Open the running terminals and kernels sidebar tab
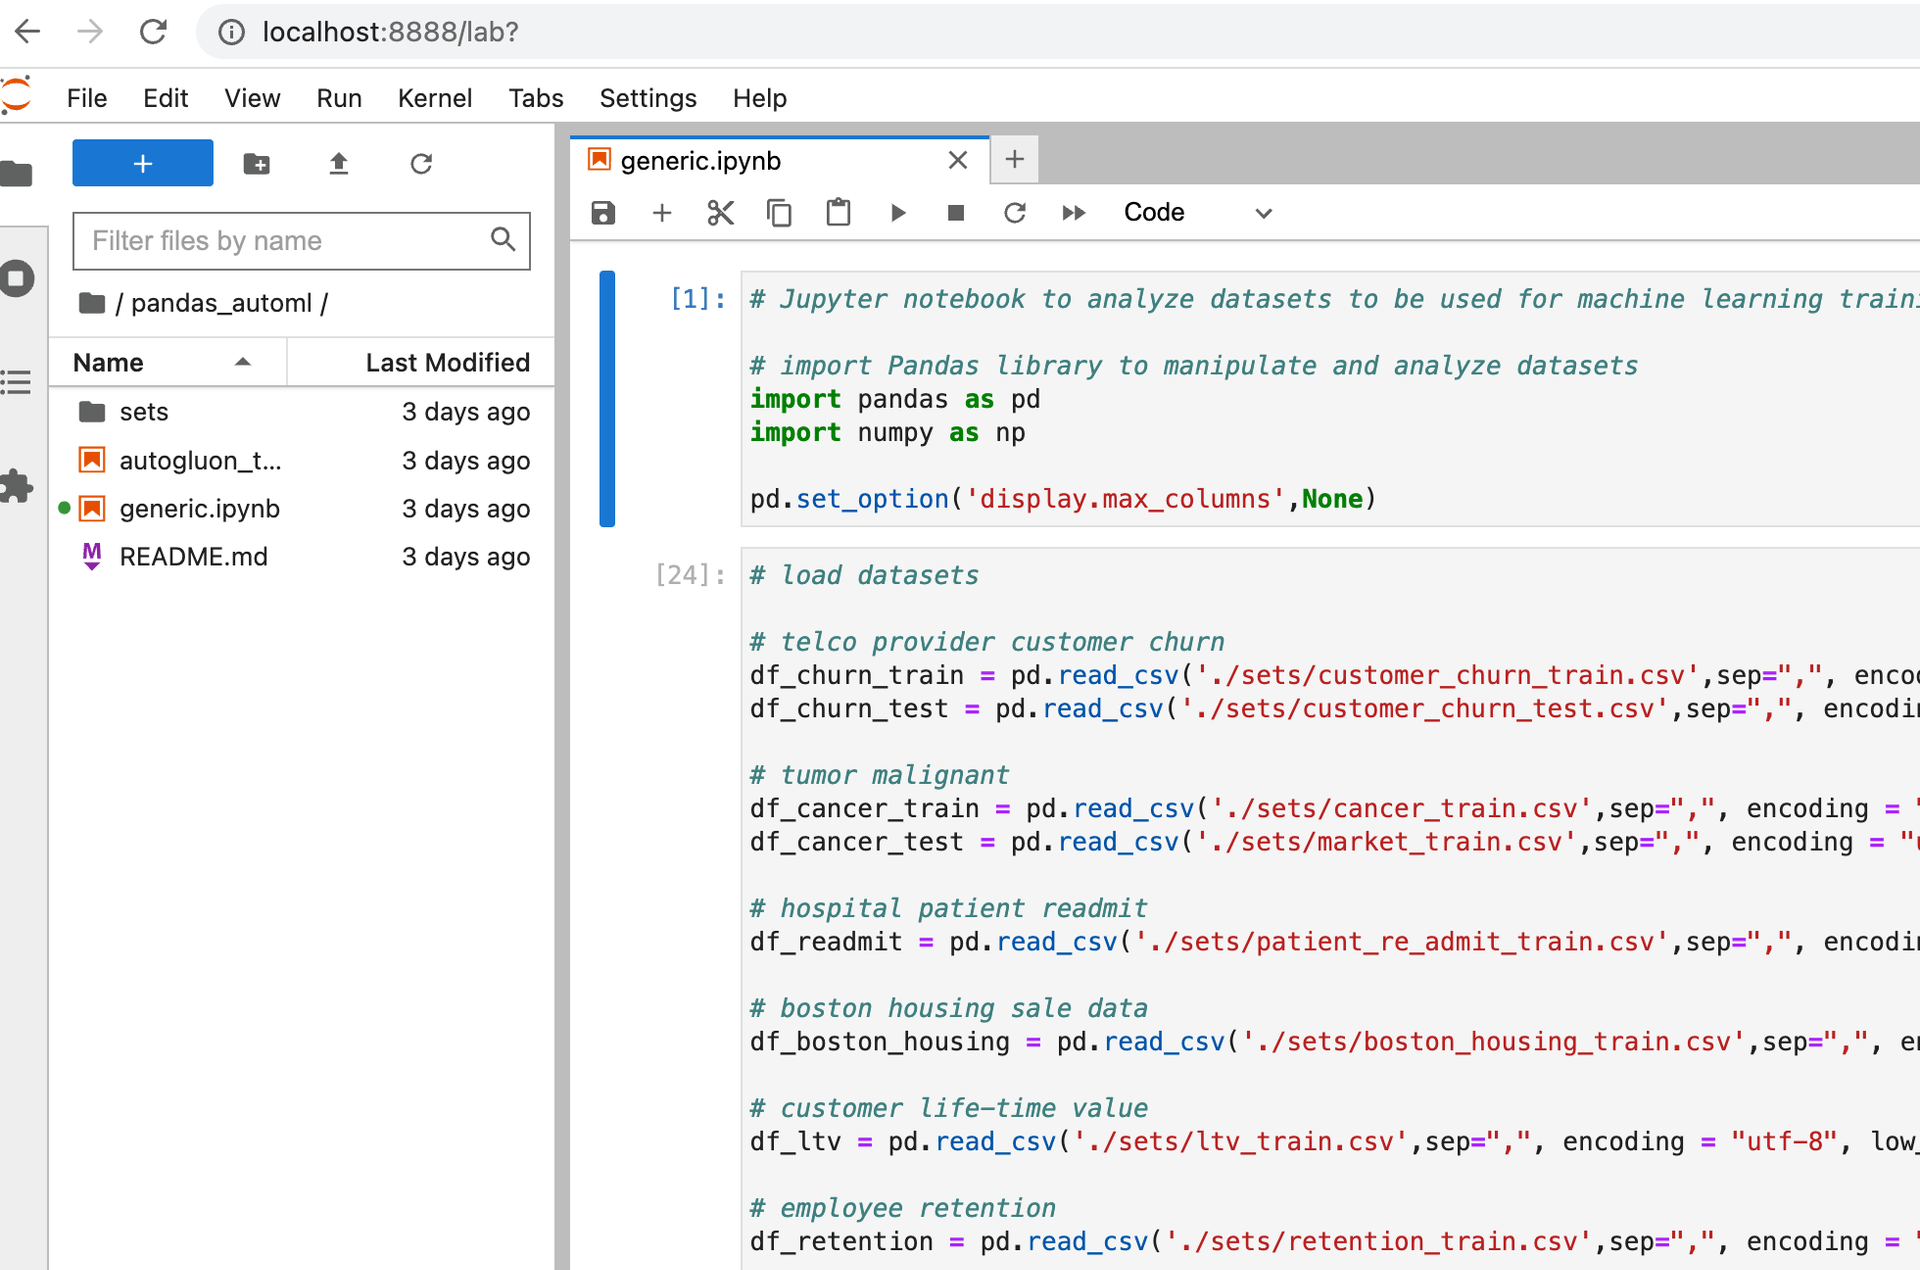 pos(17,278)
